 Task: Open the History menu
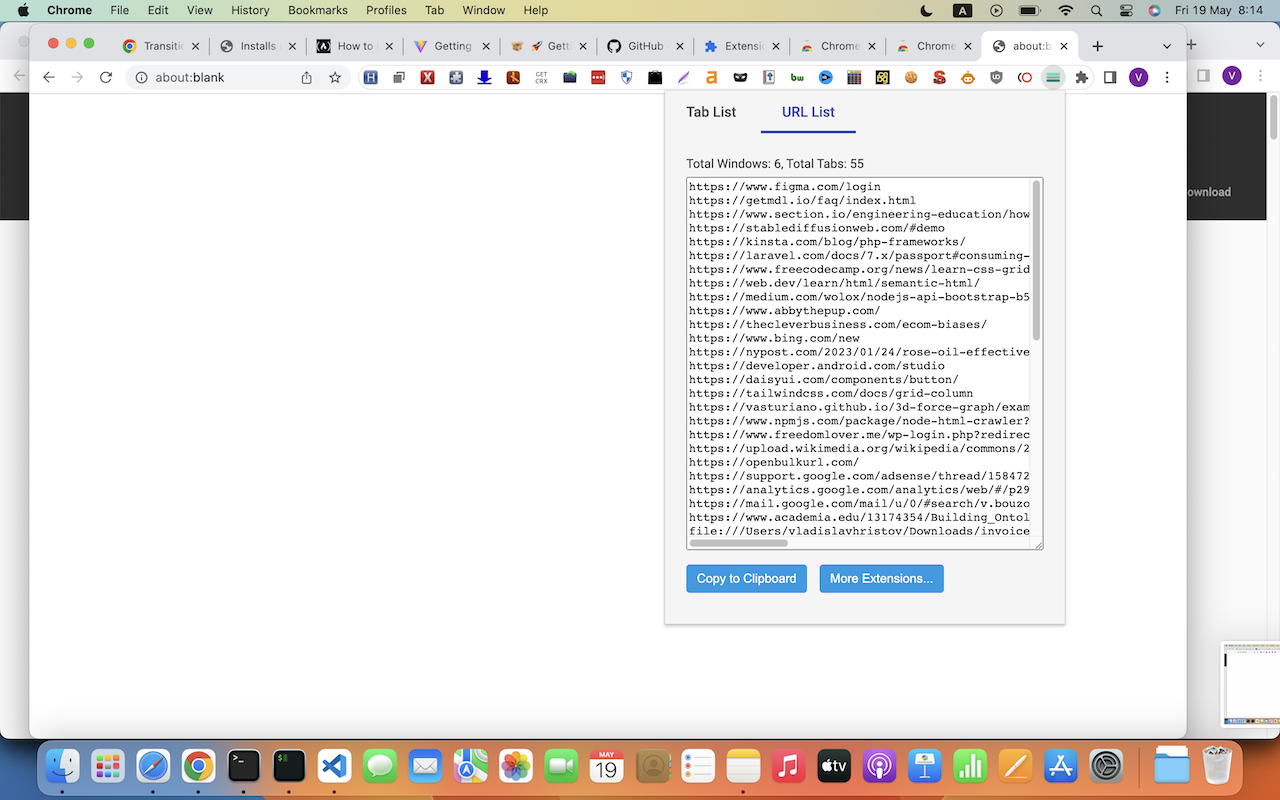(x=250, y=10)
